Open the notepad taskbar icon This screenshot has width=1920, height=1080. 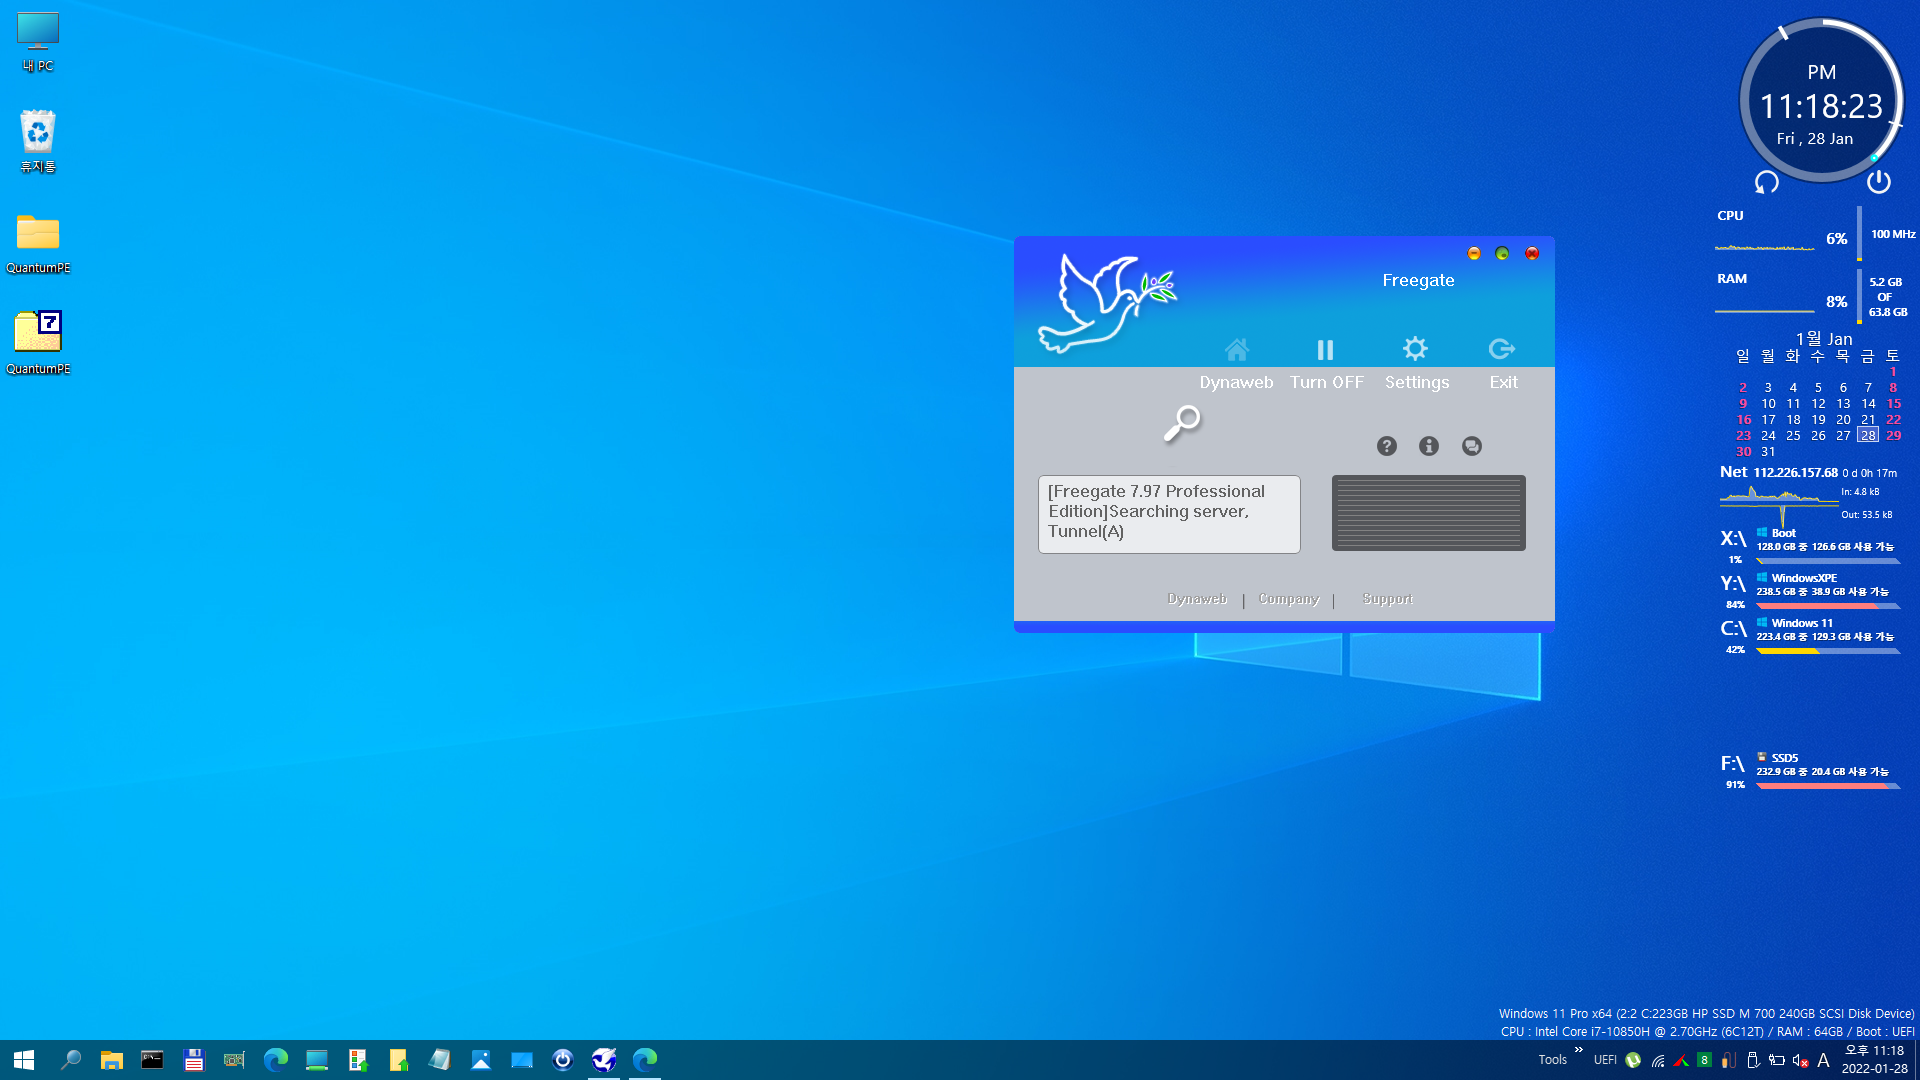pyautogui.click(x=439, y=1060)
